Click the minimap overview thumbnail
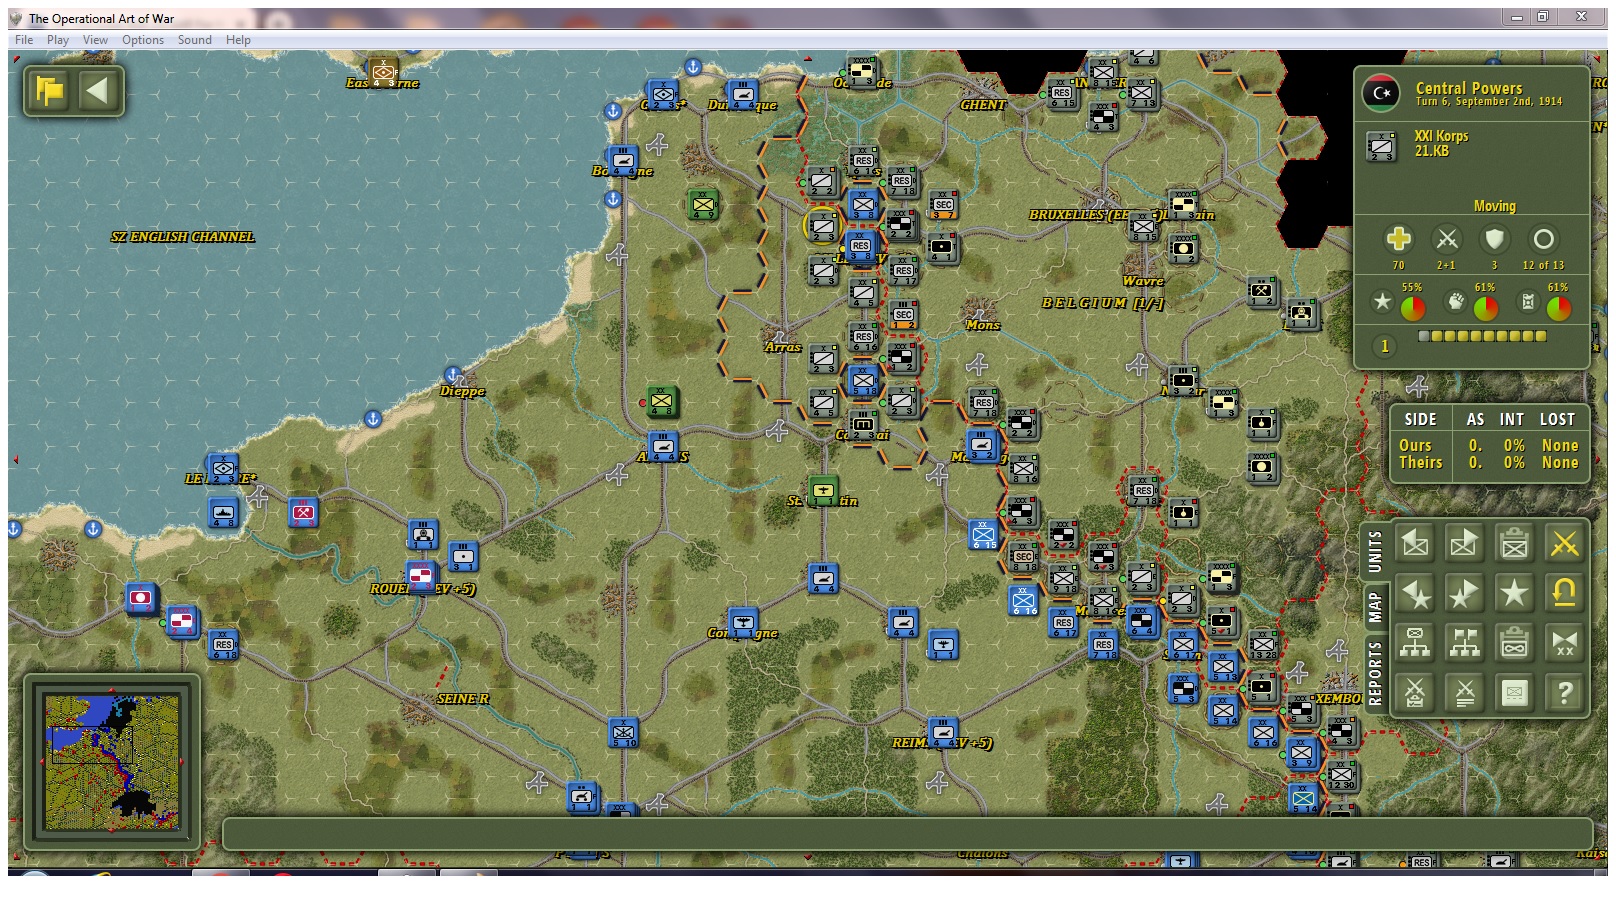Screen dimensions: 1616x923 pyautogui.click(x=112, y=762)
